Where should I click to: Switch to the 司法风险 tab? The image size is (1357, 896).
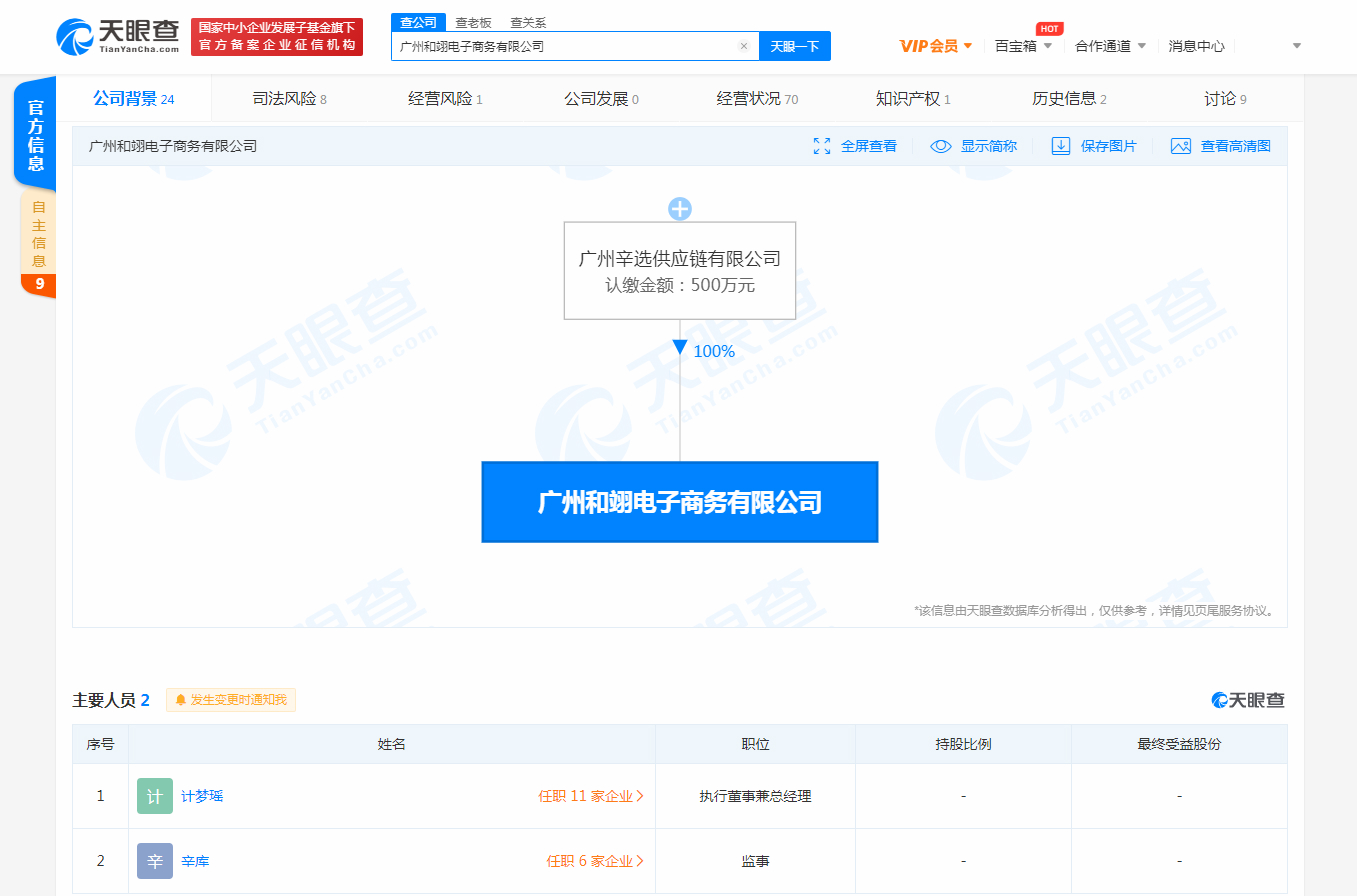tap(283, 98)
